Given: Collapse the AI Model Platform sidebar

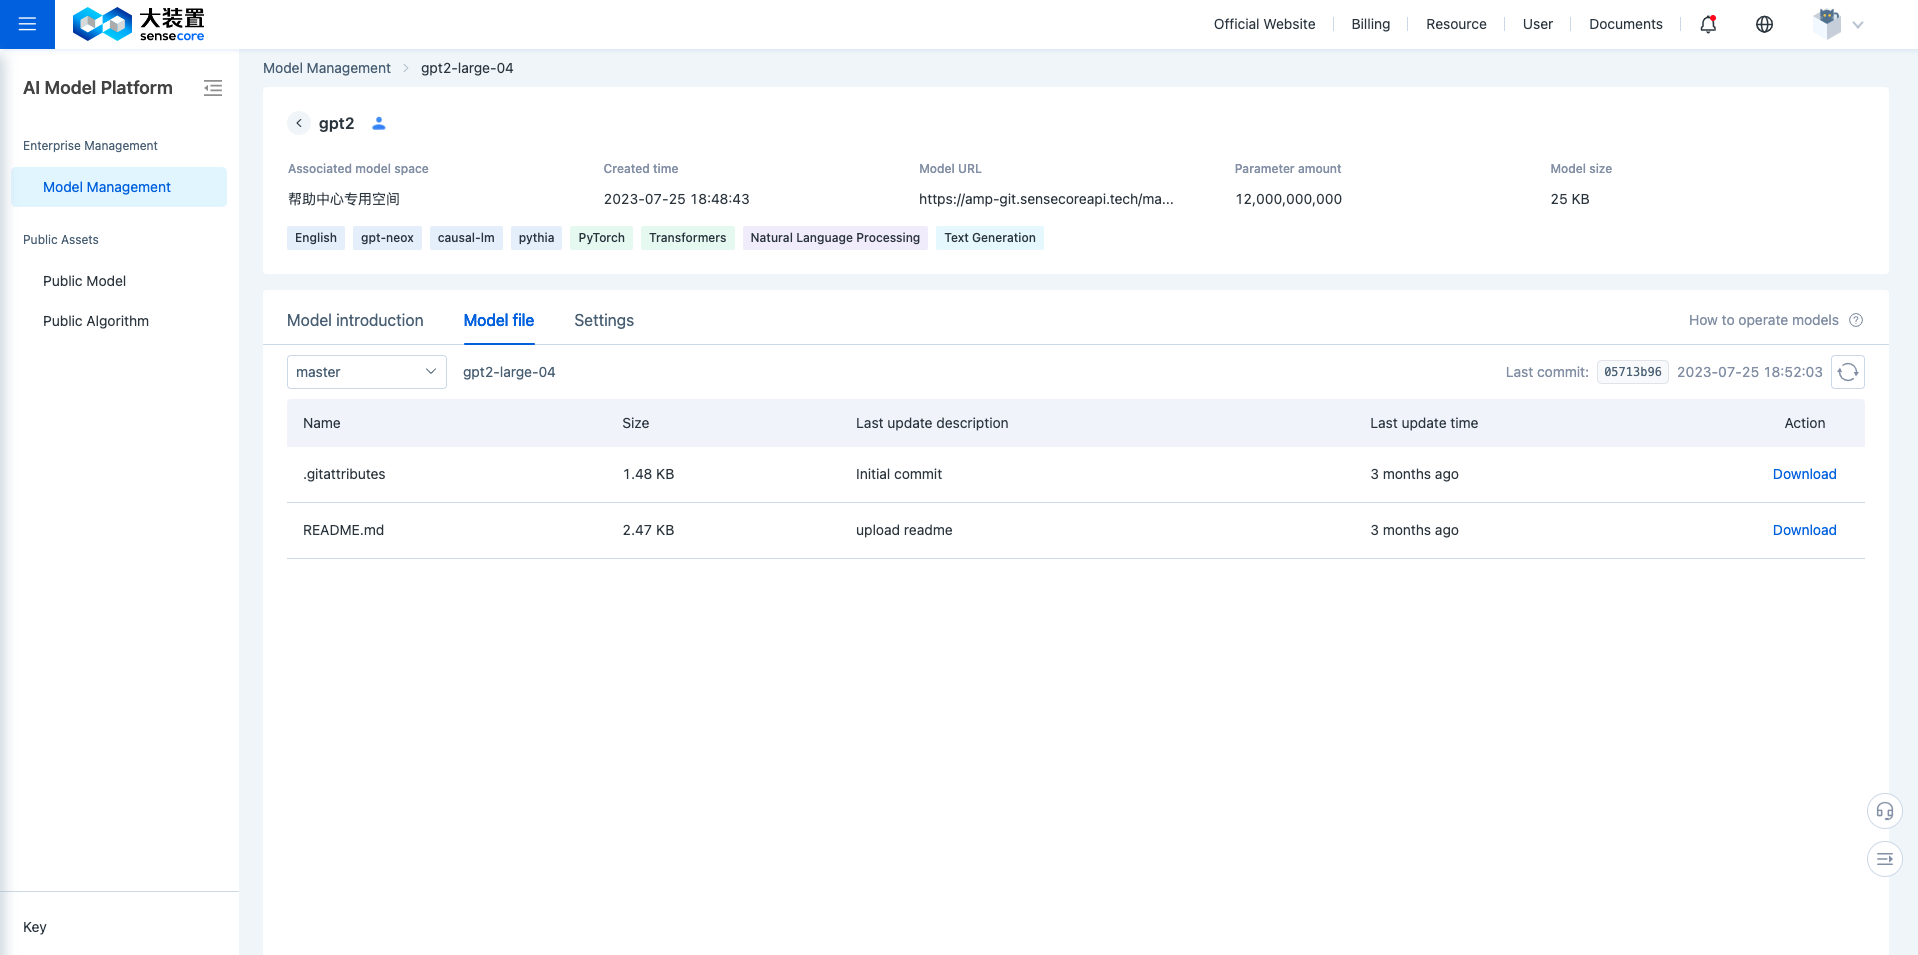Looking at the screenshot, I should coord(213,88).
